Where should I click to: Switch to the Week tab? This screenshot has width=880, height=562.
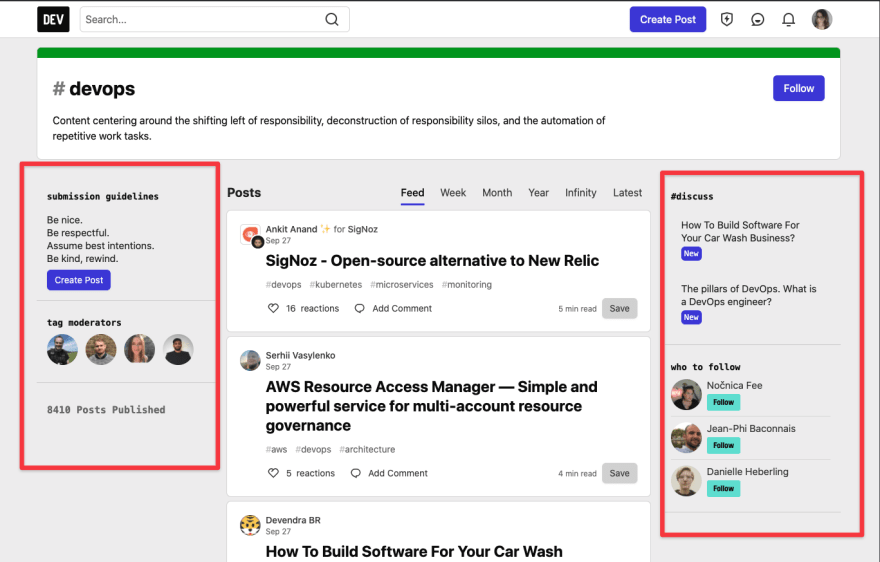point(453,193)
